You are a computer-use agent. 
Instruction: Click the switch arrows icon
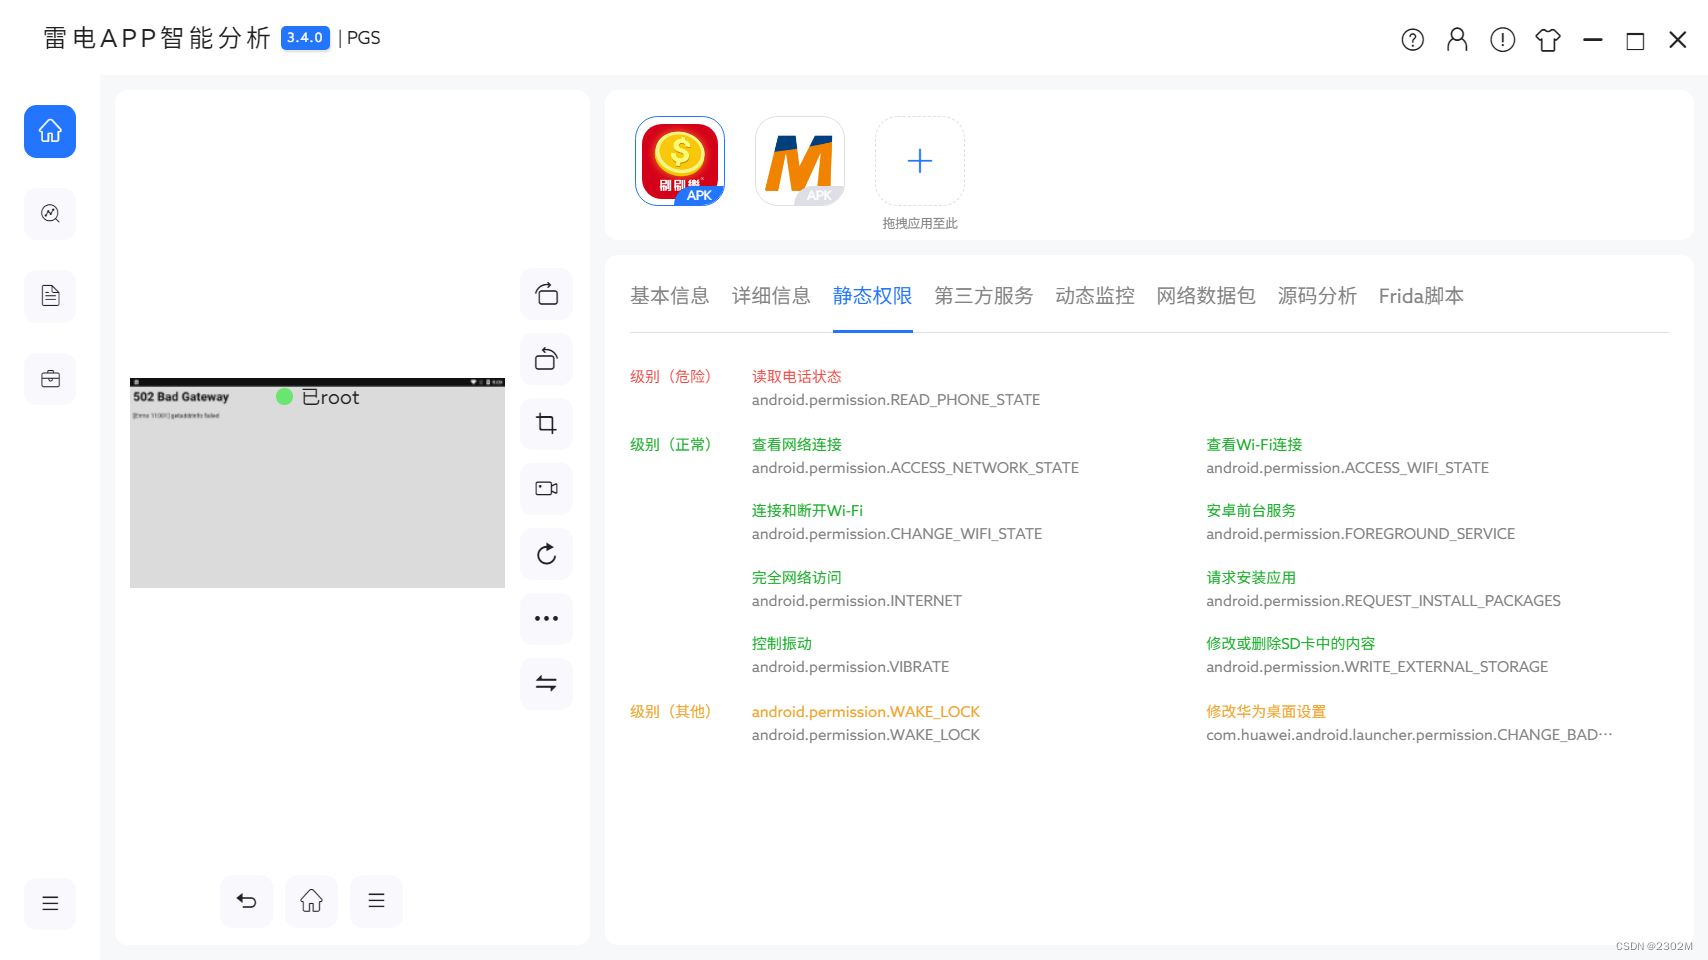(x=546, y=684)
